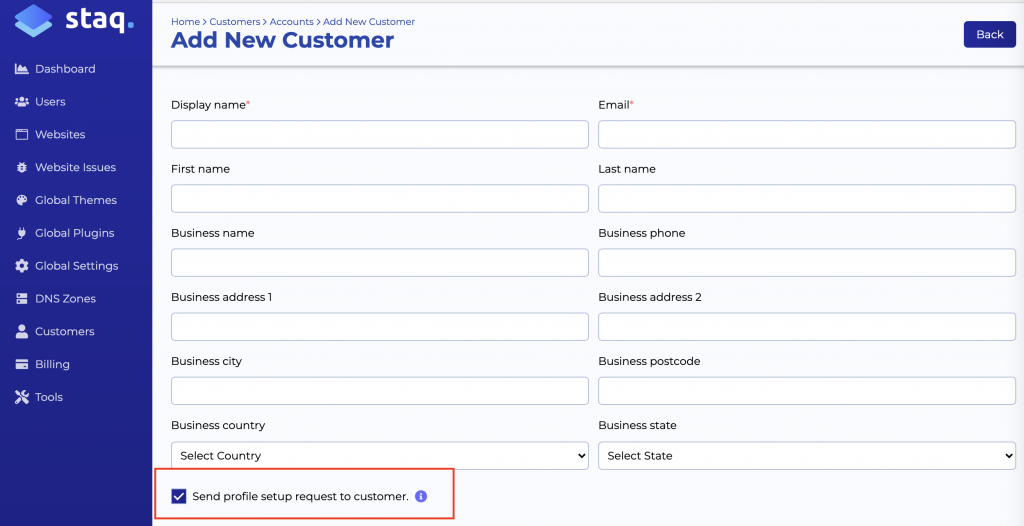Click the Global Themes palette icon
The image size is (1024, 526).
(x=22, y=200)
